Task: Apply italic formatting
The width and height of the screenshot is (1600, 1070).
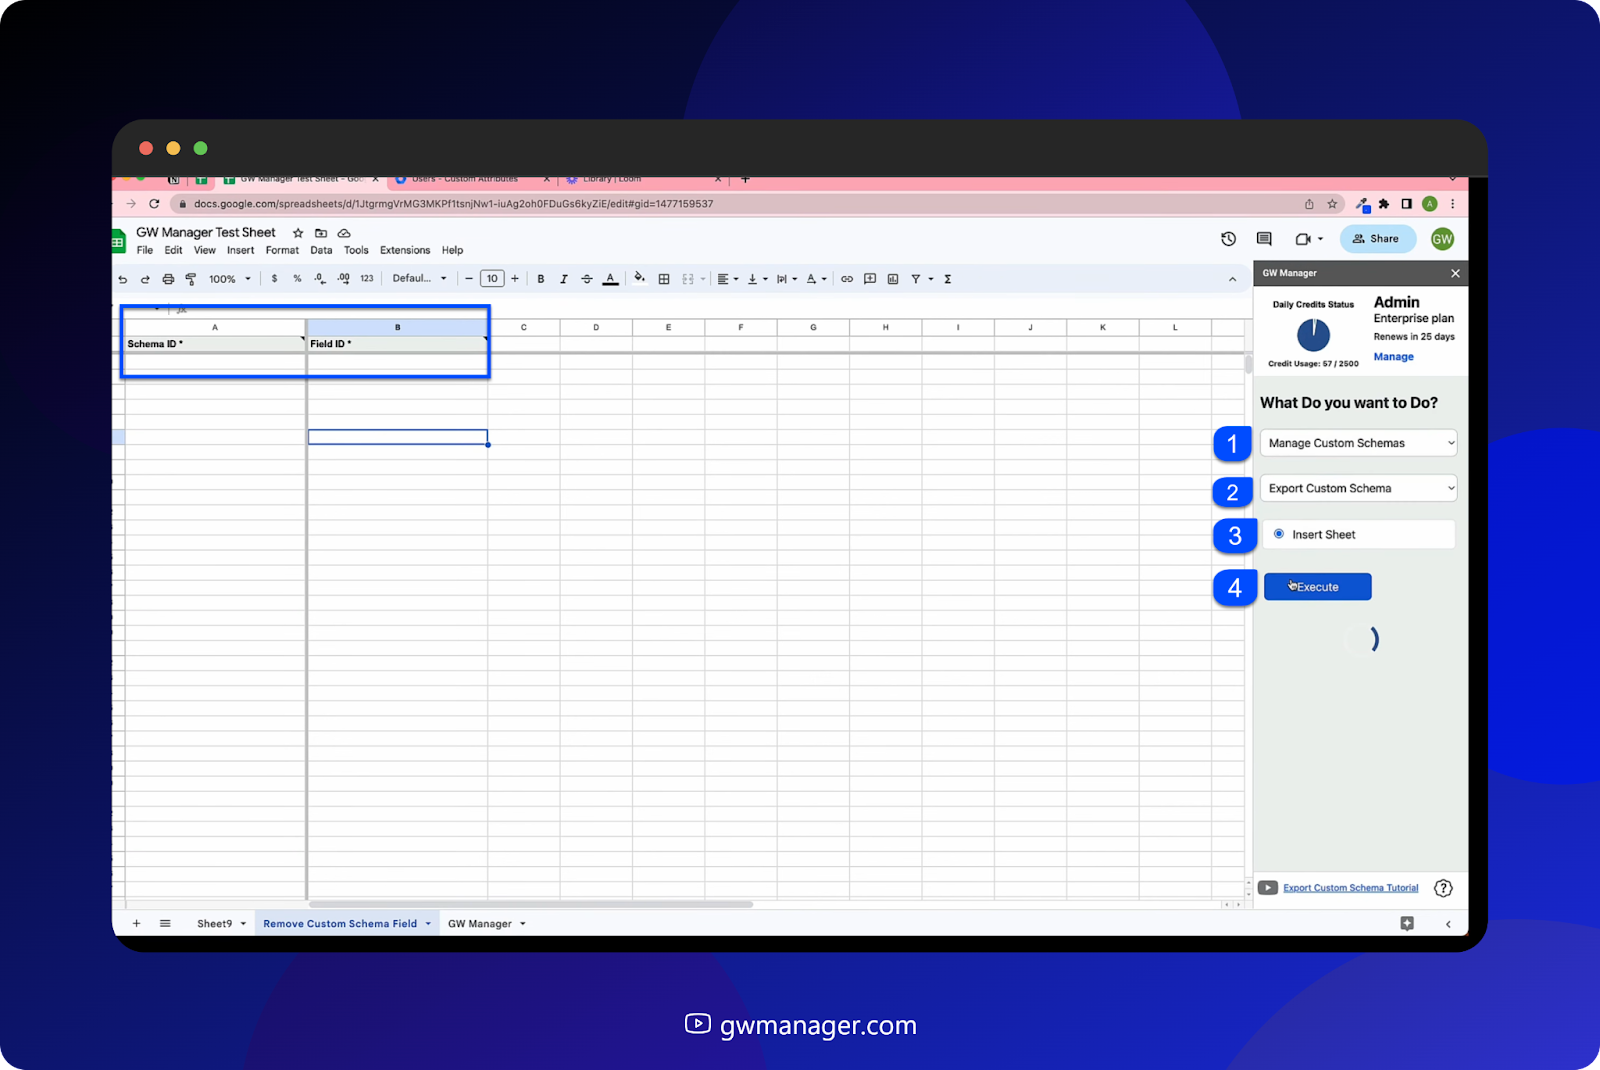Action: (564, 279)
